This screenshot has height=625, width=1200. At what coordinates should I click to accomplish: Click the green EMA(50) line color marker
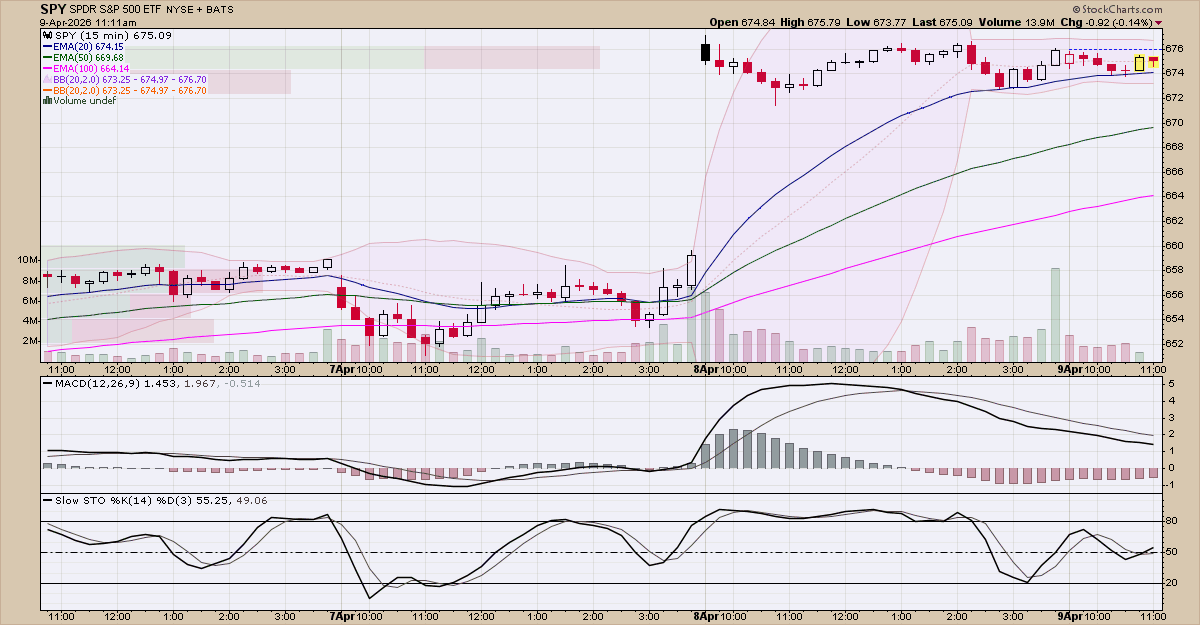pyautogui.click(x=47, y=58)
